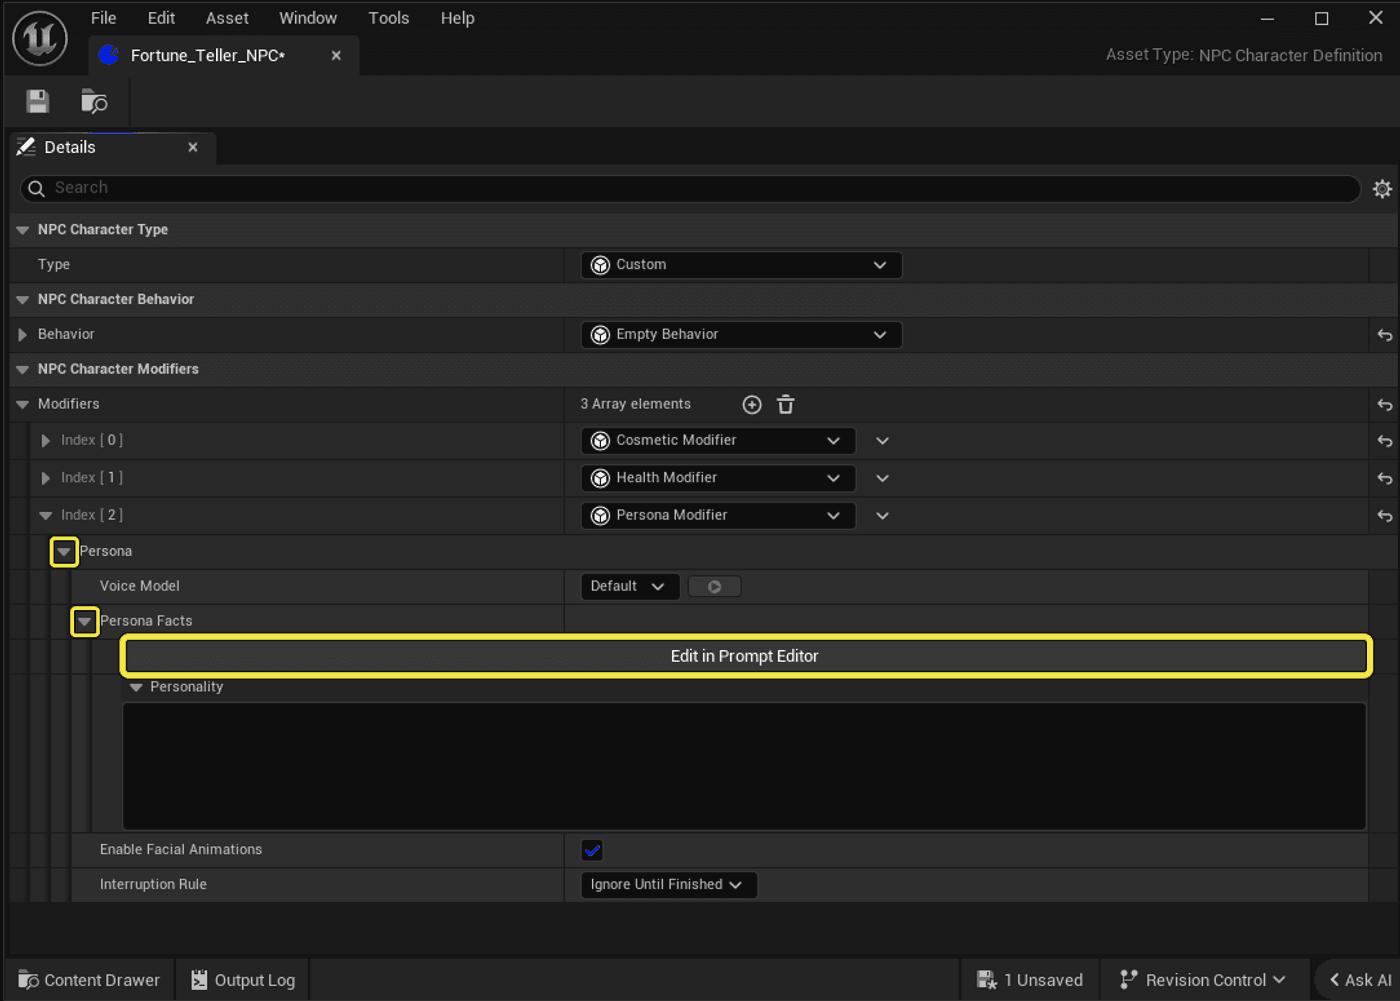Open the Cosmetic Modifier dropdown
1400x1001 pixels.
(x=717, y=441)
